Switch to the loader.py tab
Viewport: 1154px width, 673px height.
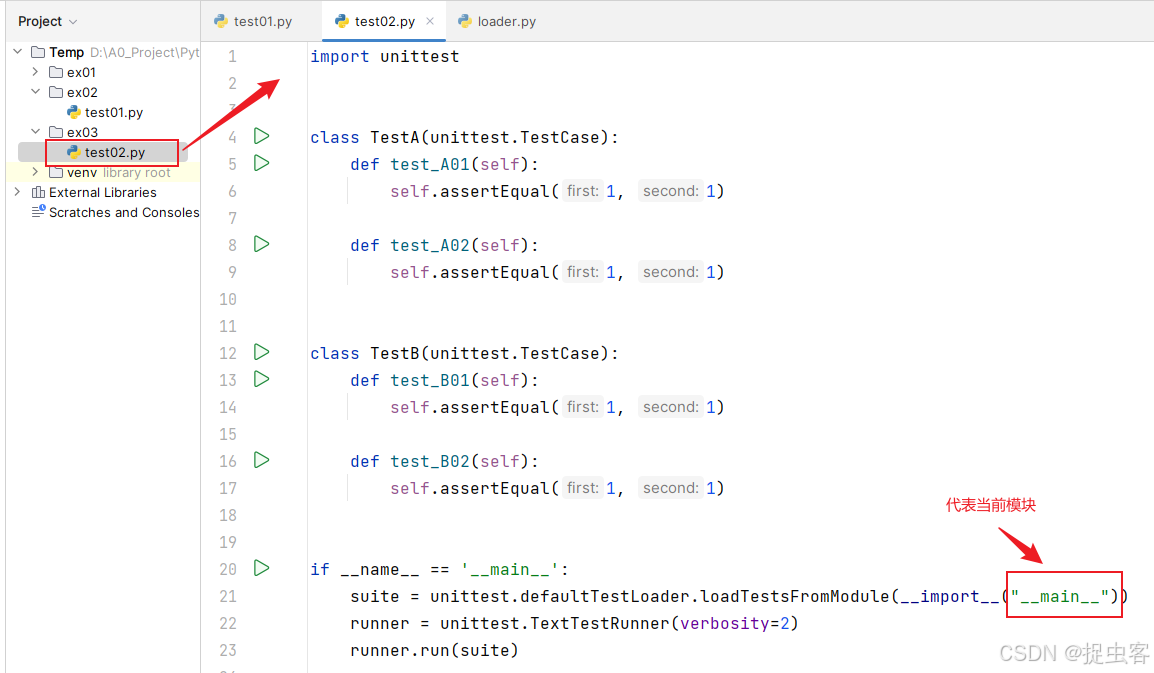(498, 21)
